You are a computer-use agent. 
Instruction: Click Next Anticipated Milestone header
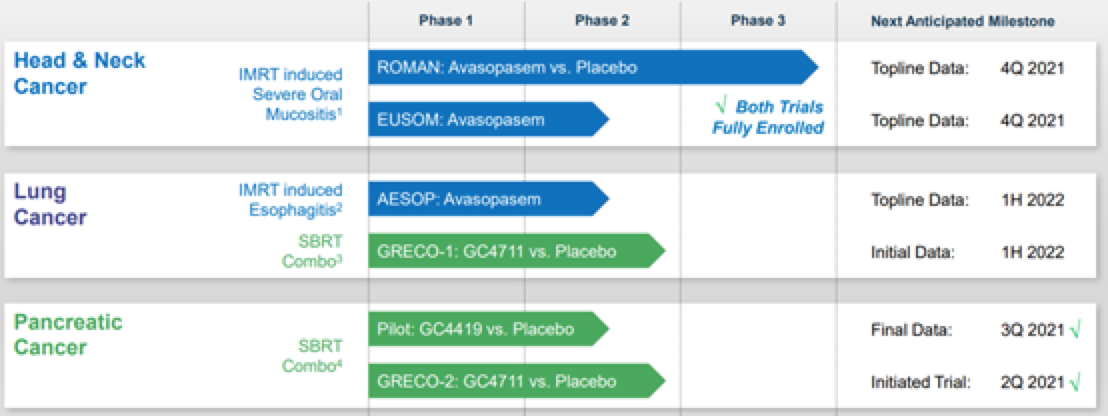tap(963, 21)
